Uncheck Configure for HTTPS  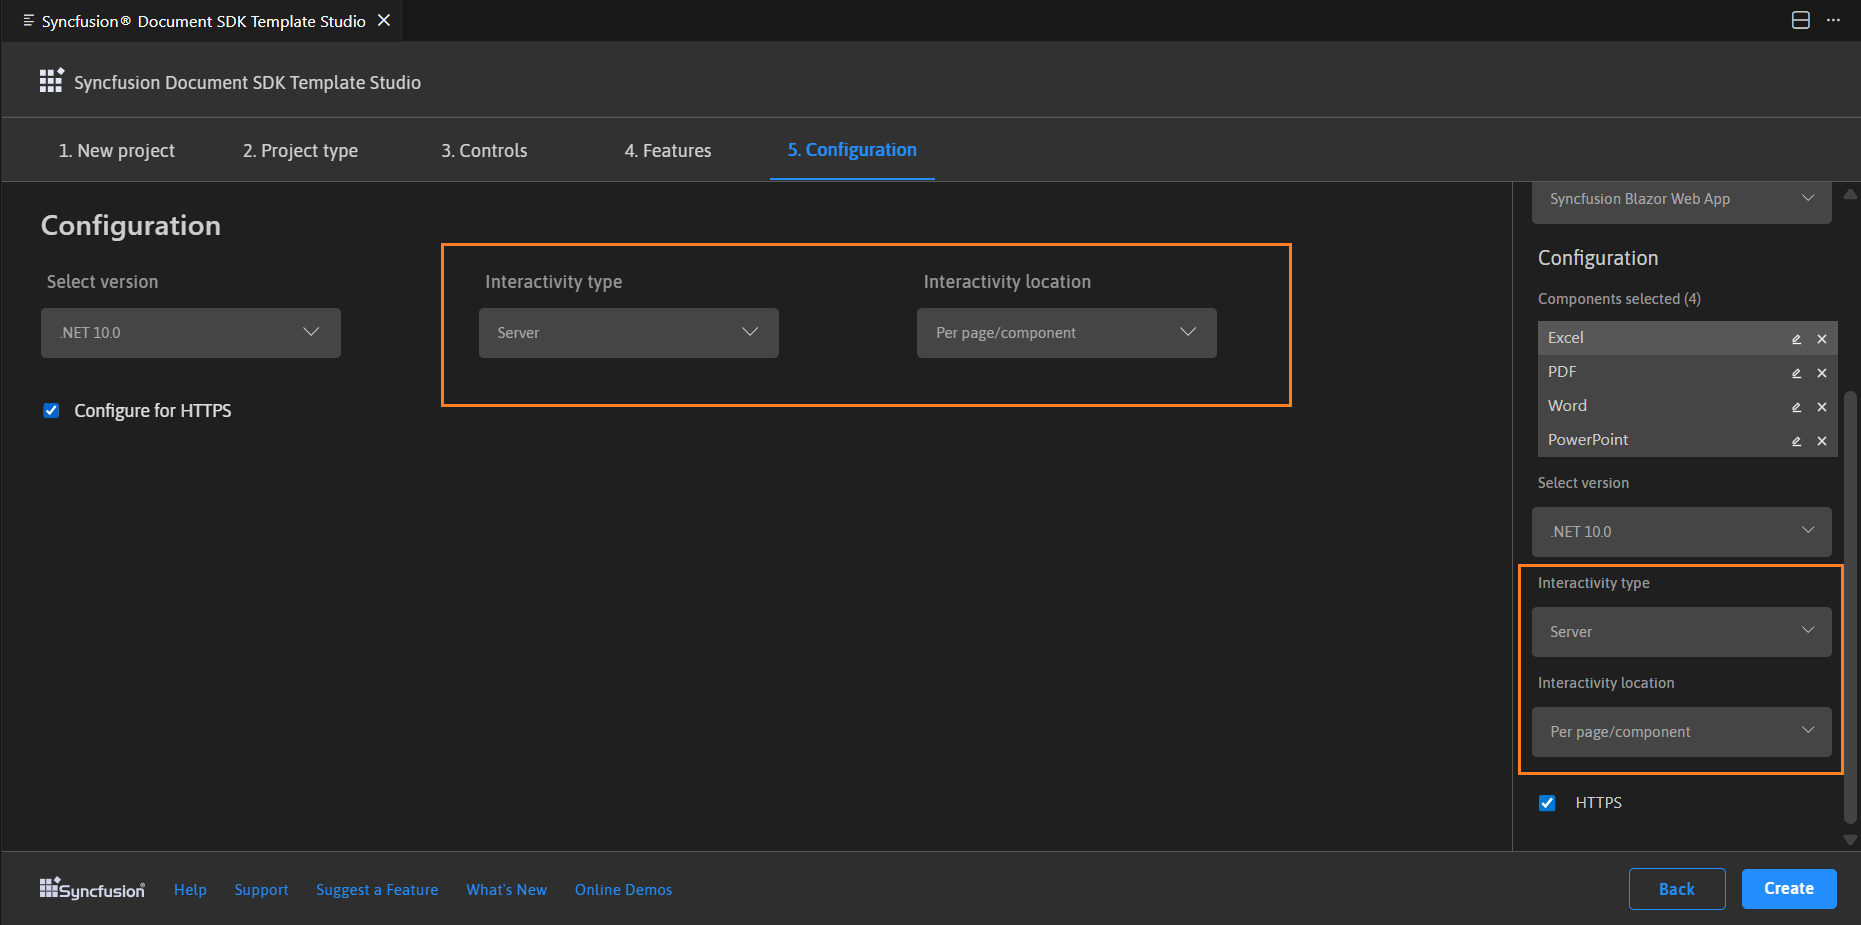click(x=51, y=410)
